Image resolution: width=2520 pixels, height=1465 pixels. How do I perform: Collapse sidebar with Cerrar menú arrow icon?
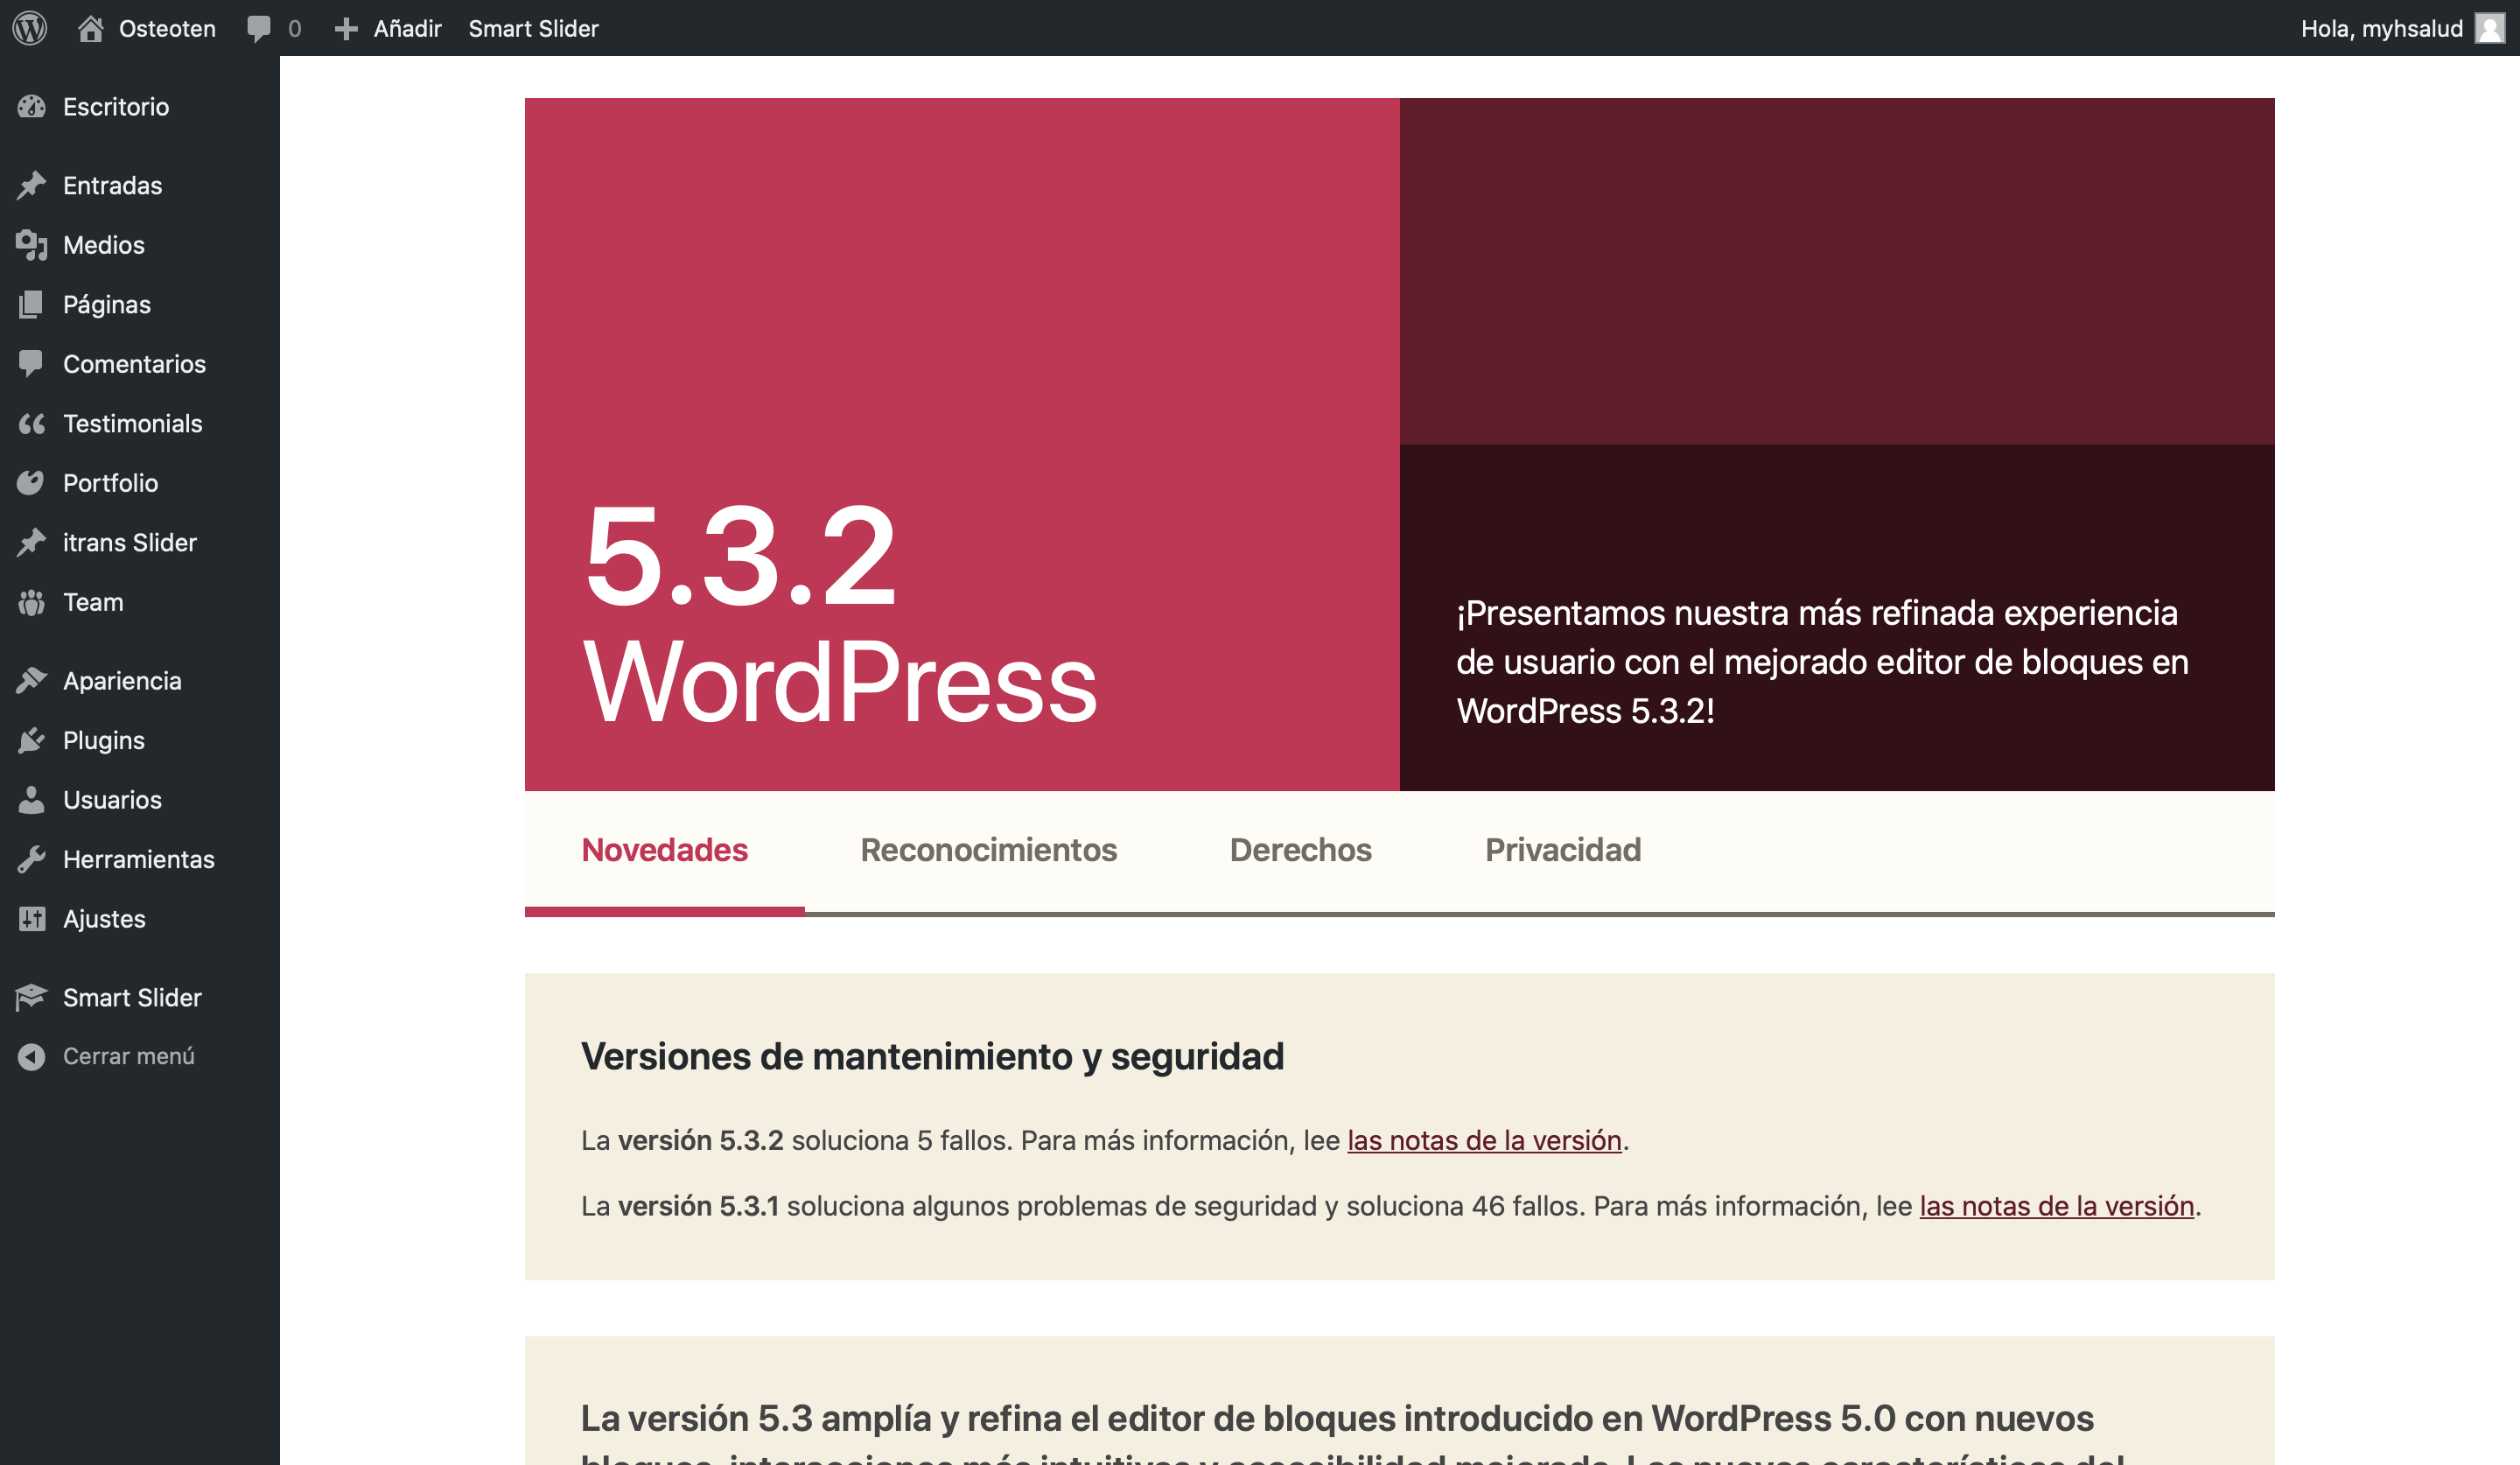32,1056
